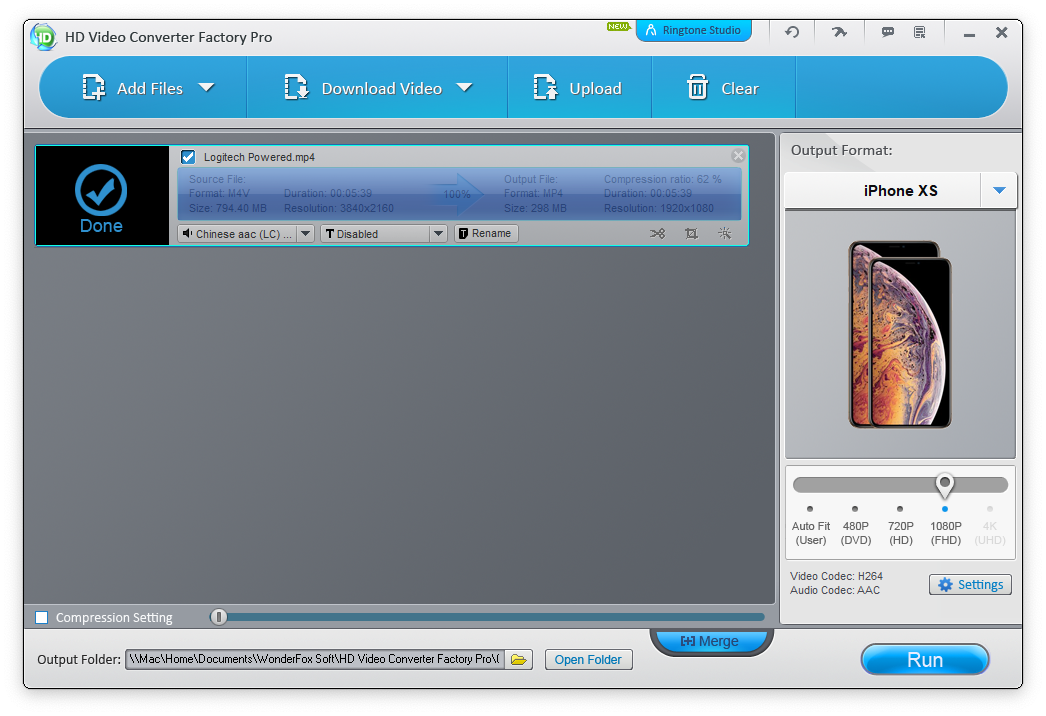Click the 100% progress arrow

coord(457,194)
